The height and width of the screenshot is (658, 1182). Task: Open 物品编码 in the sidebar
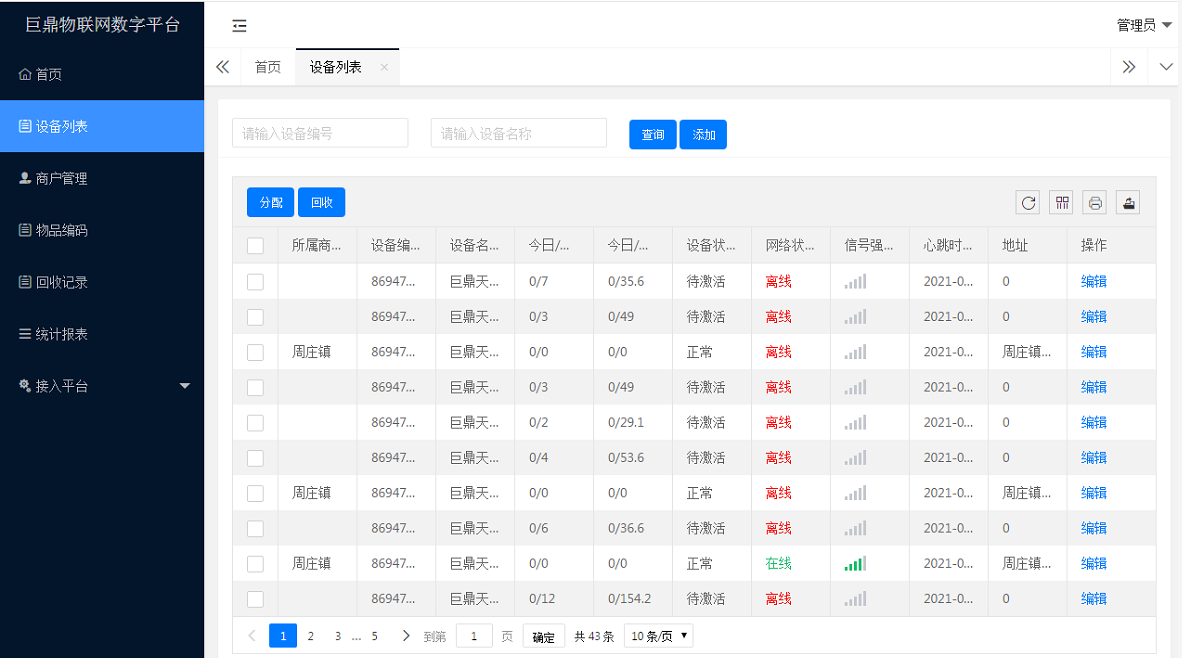[102, 230]
